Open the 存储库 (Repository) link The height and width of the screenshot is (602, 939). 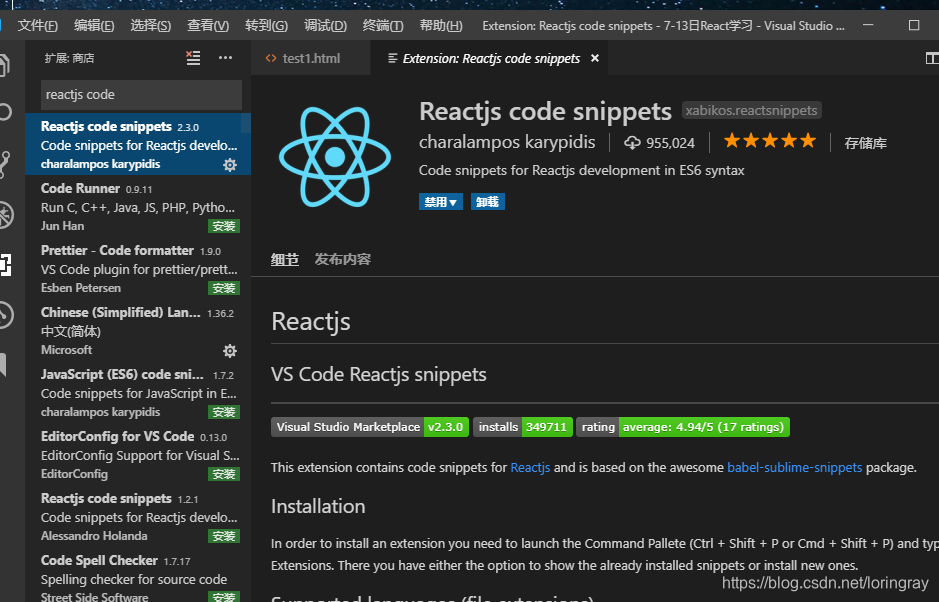(865, 143)
